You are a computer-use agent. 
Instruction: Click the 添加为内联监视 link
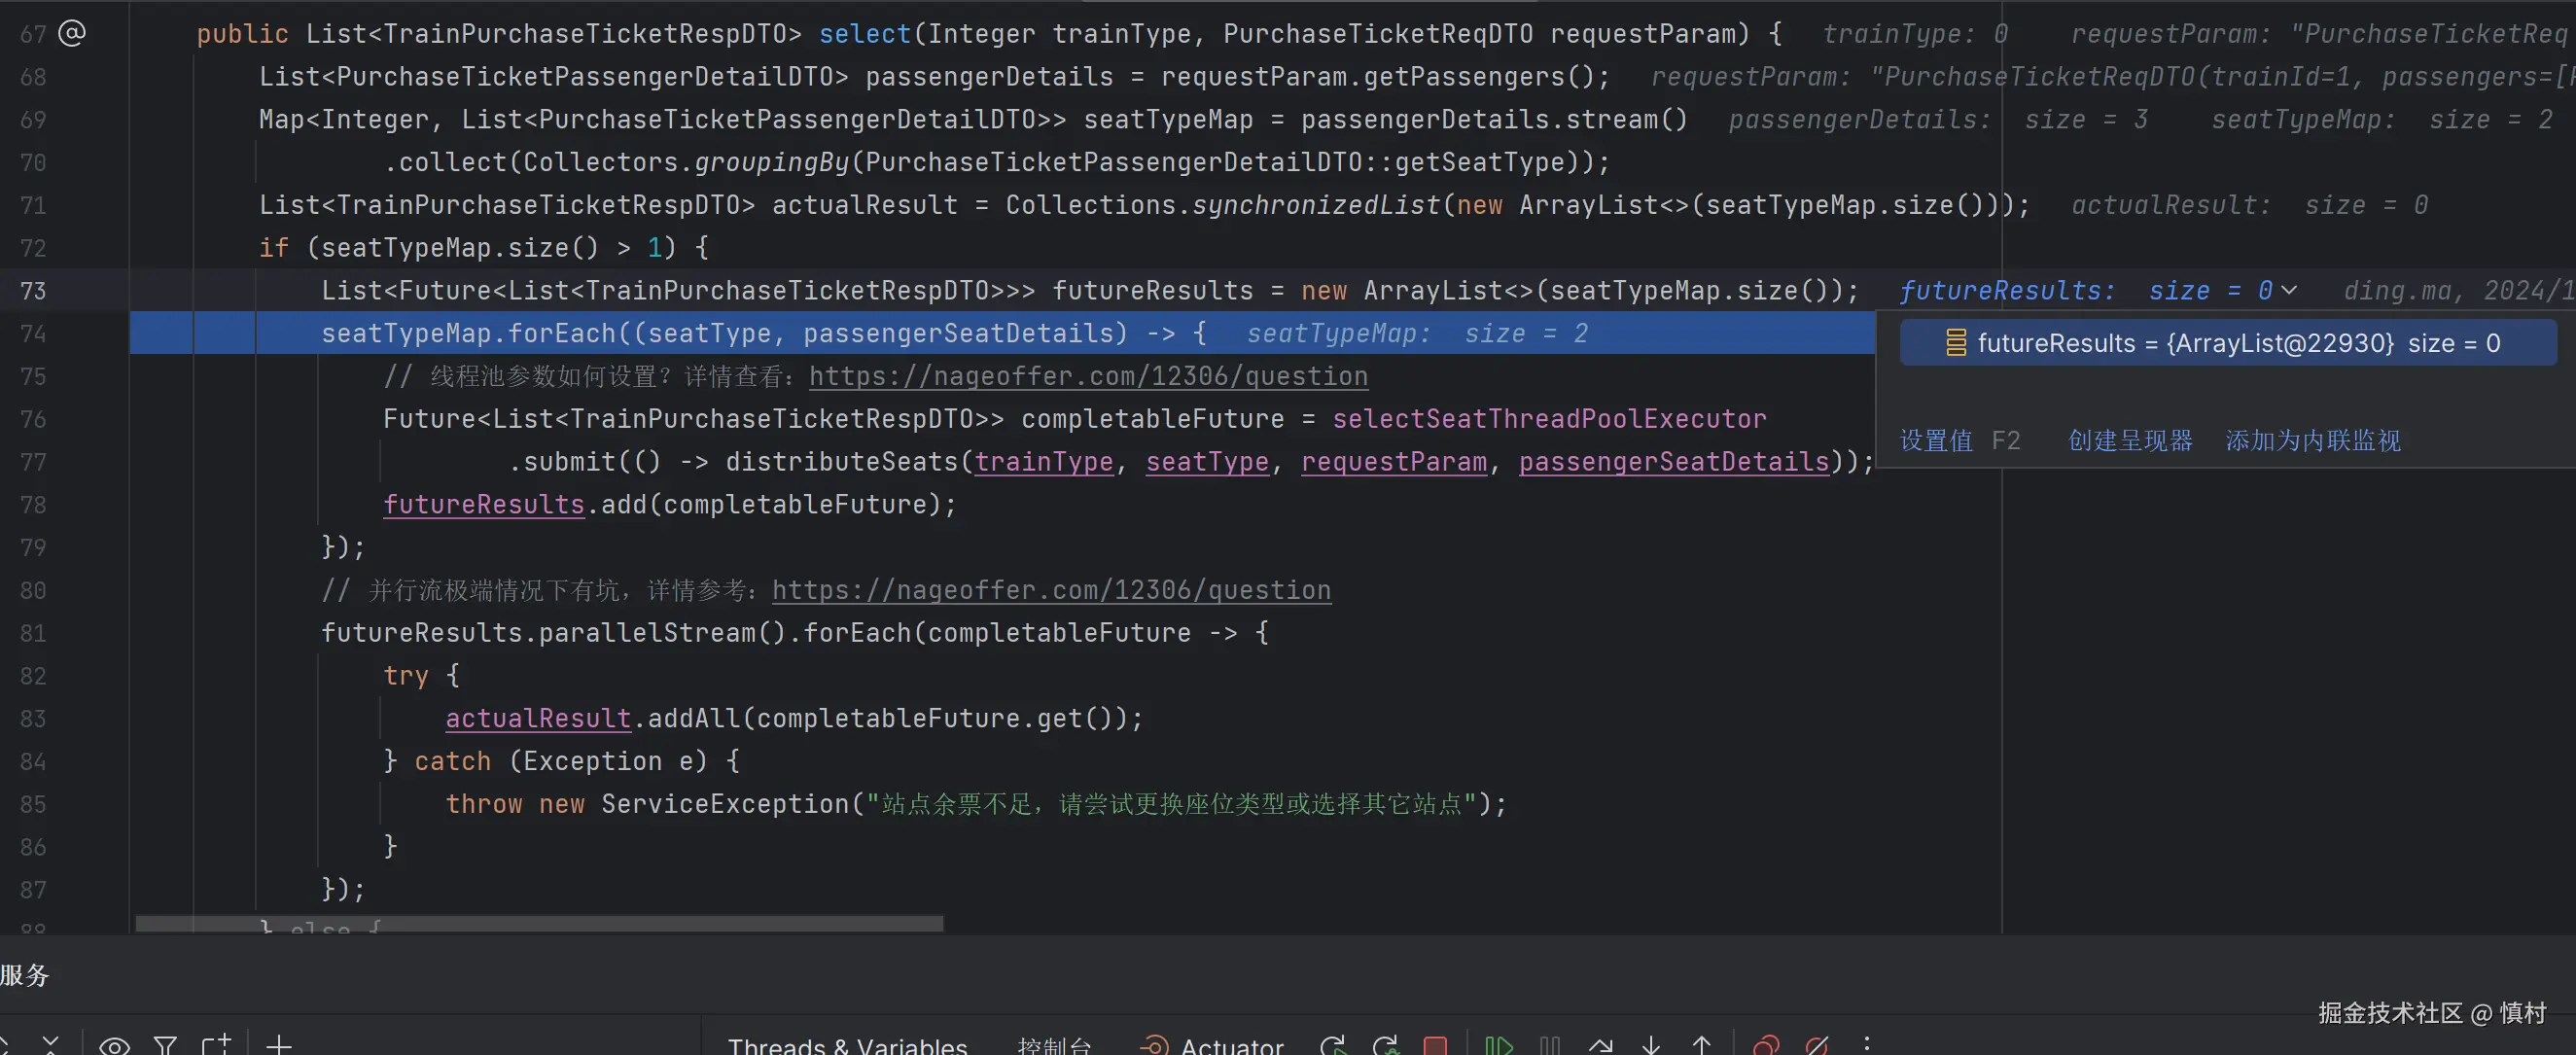(x=2312, y=440)
